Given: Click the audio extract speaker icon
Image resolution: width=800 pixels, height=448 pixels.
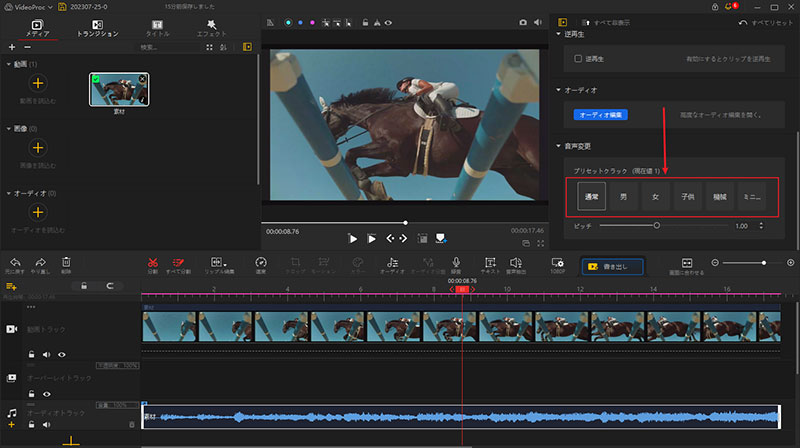Looking at the screenshot, I should (516, 262).
